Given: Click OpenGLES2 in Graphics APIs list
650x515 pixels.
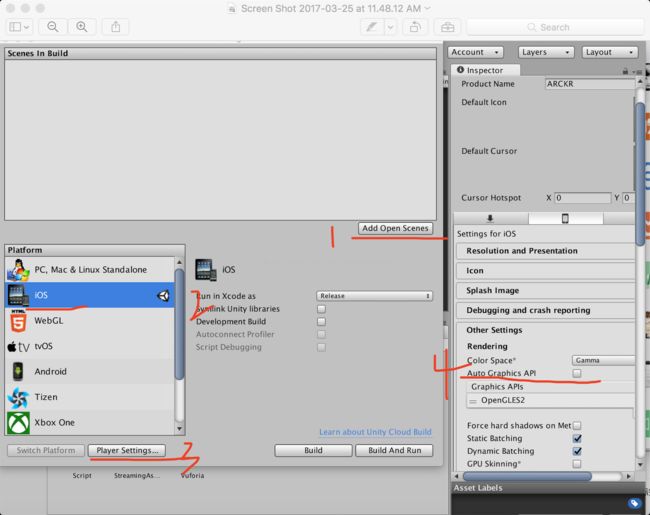Looking at the screenshot, I should point(502,400).
